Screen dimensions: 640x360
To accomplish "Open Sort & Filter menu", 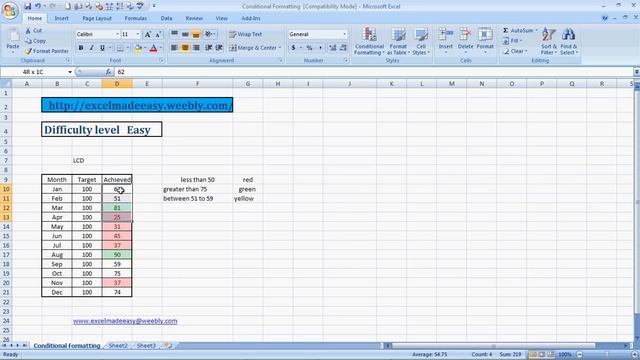I will pos(548,41).
